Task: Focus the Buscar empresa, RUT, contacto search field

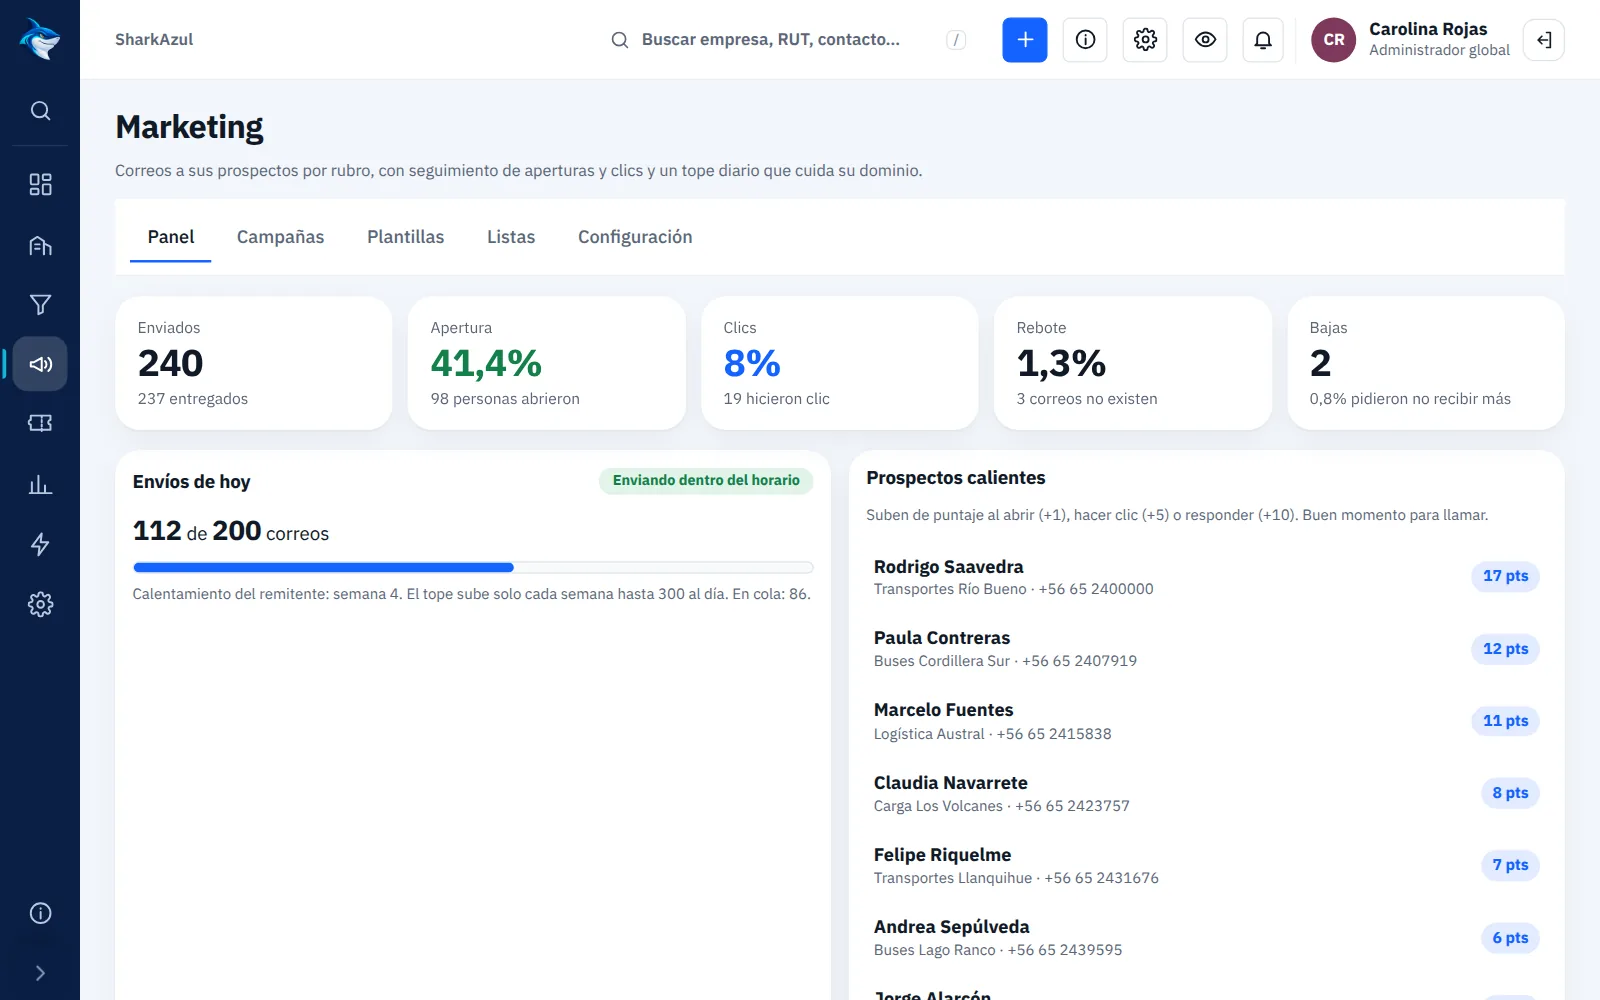Action: tap(788, 40)
